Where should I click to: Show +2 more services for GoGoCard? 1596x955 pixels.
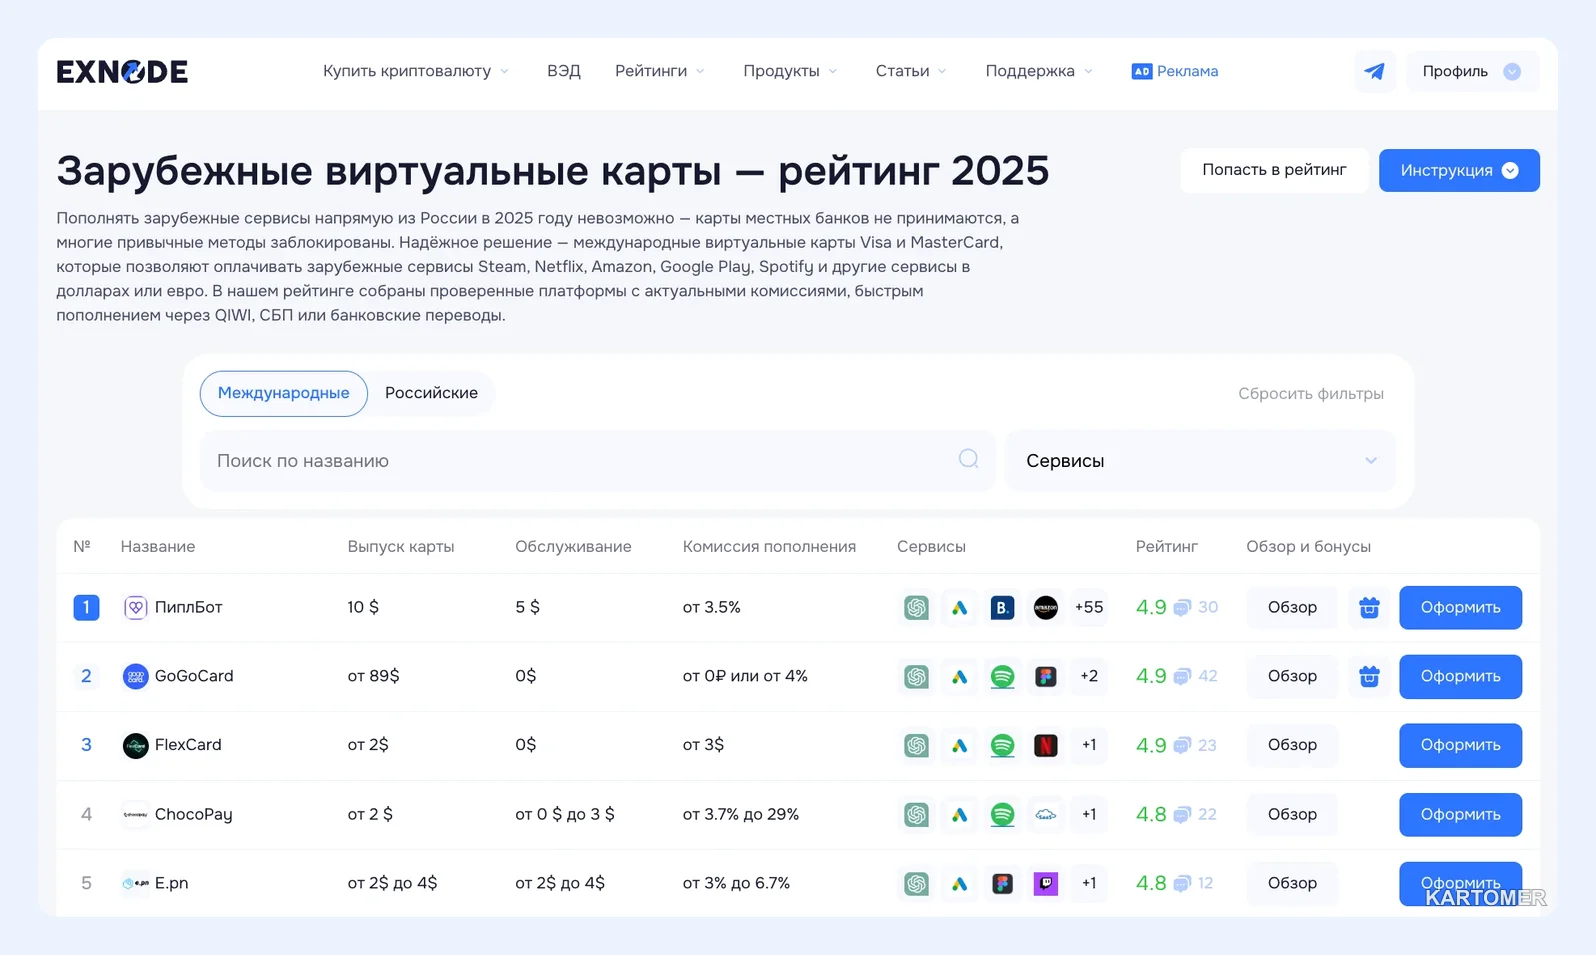(x=1089, y=676)
